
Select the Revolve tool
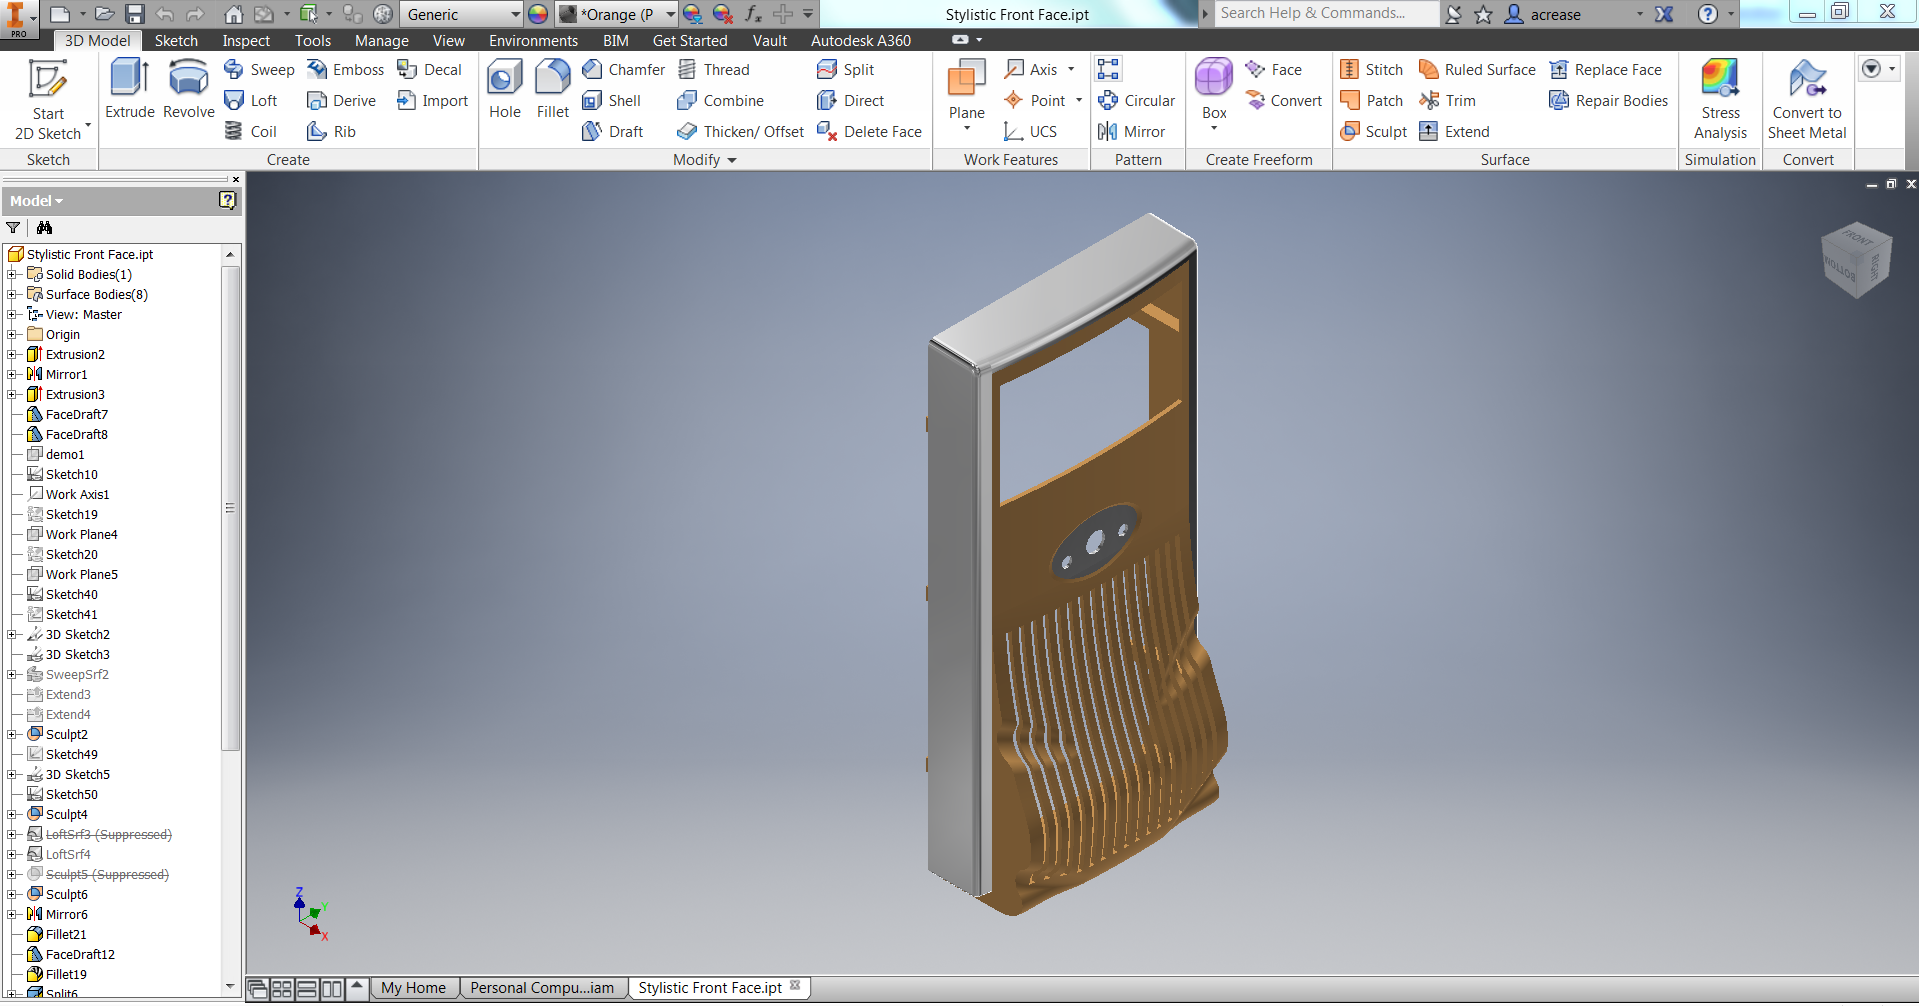[188, 89]
